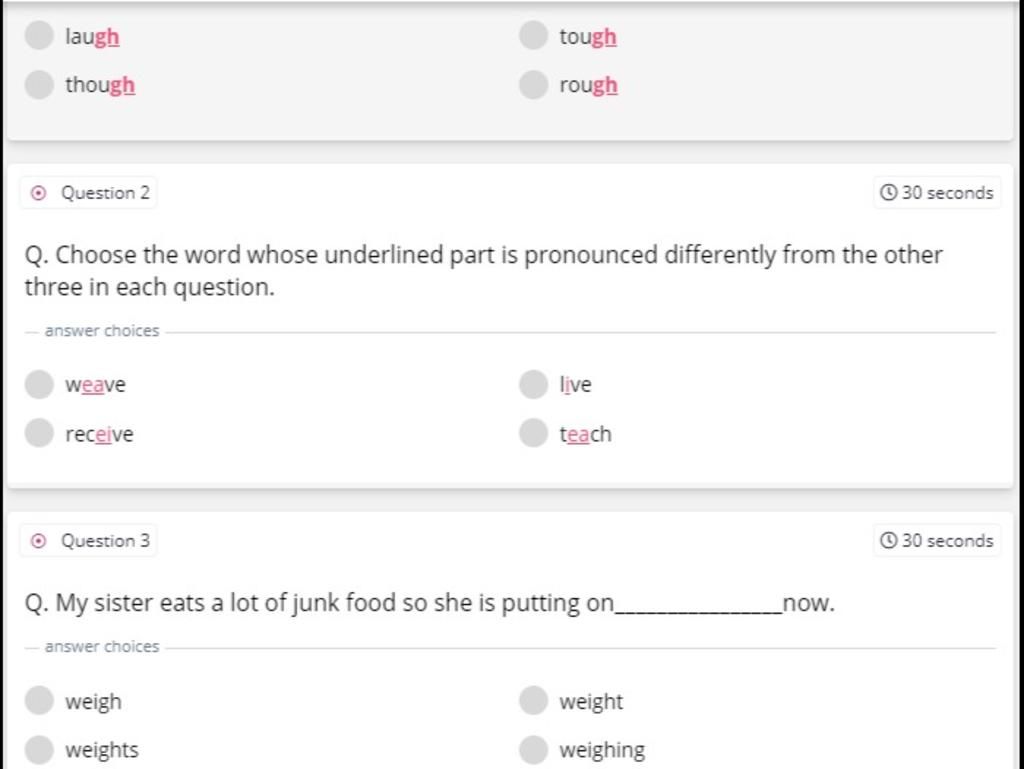The height and width of the screenshot is (769, 1024).
Task: Click the Question 3 label badge
Action: coord(88,541)
